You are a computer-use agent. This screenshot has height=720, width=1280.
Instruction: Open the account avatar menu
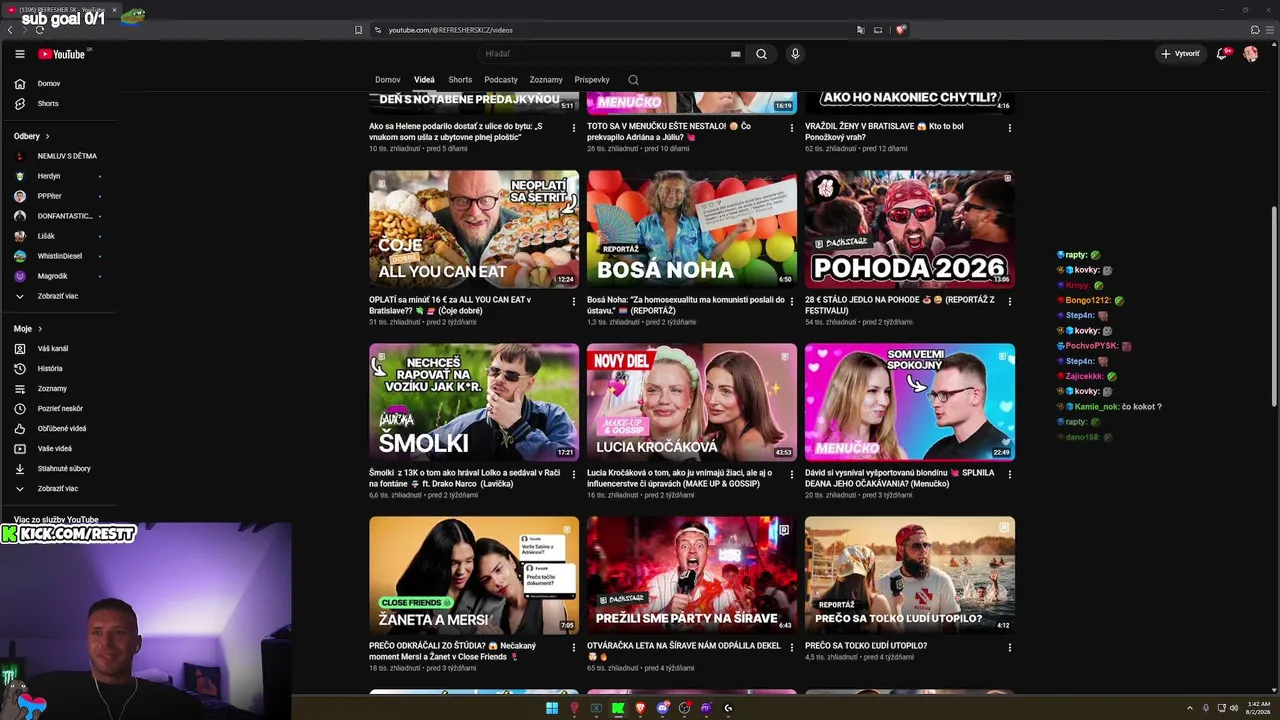coord(1251,54)
